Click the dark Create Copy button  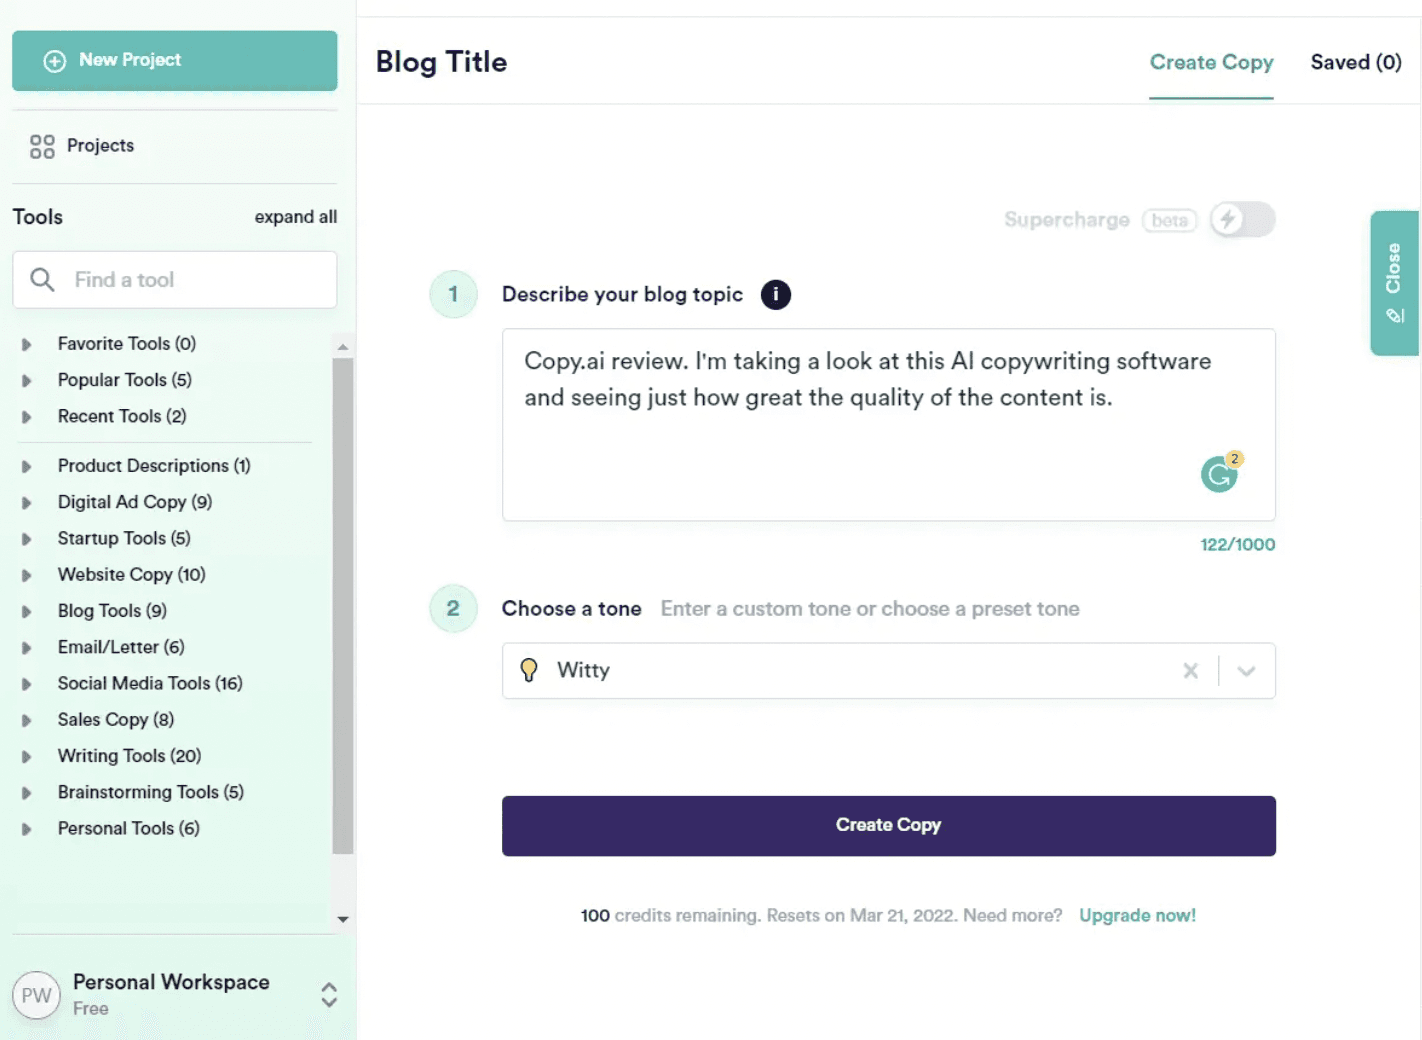(x=889, y=826)
